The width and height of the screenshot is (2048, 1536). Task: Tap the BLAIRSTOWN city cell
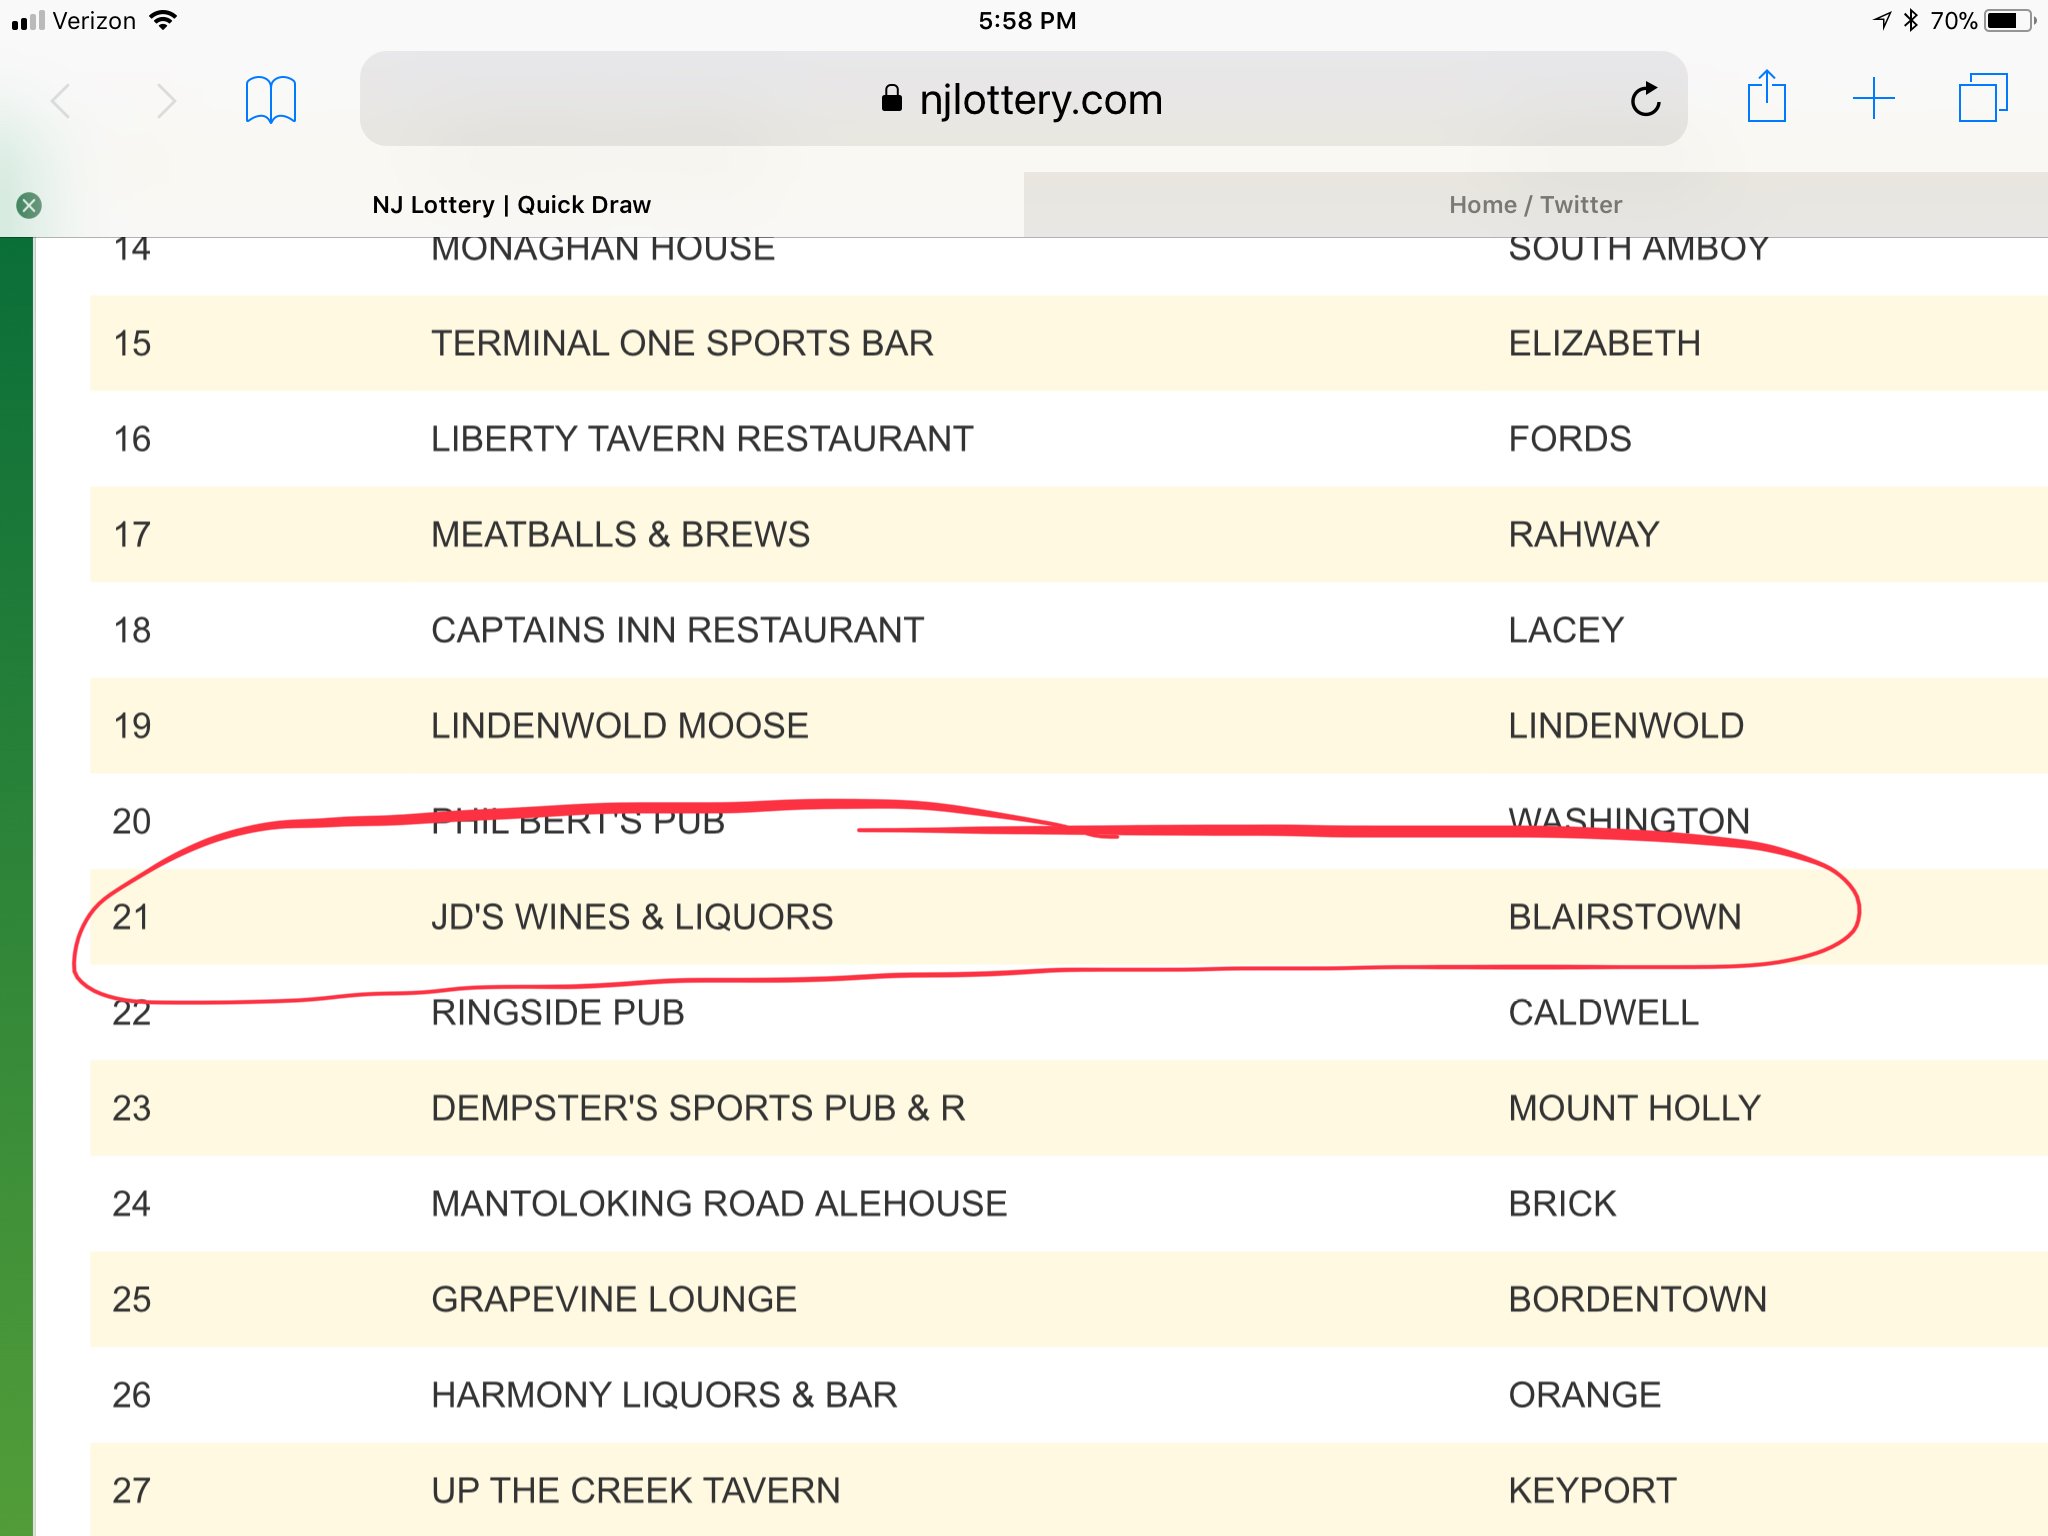point(1624,917)
